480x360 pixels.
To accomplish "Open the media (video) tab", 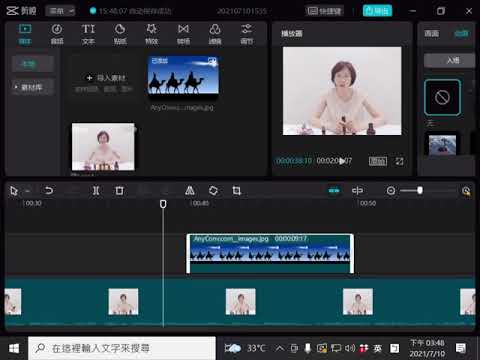I will click(x=25, y=34).
